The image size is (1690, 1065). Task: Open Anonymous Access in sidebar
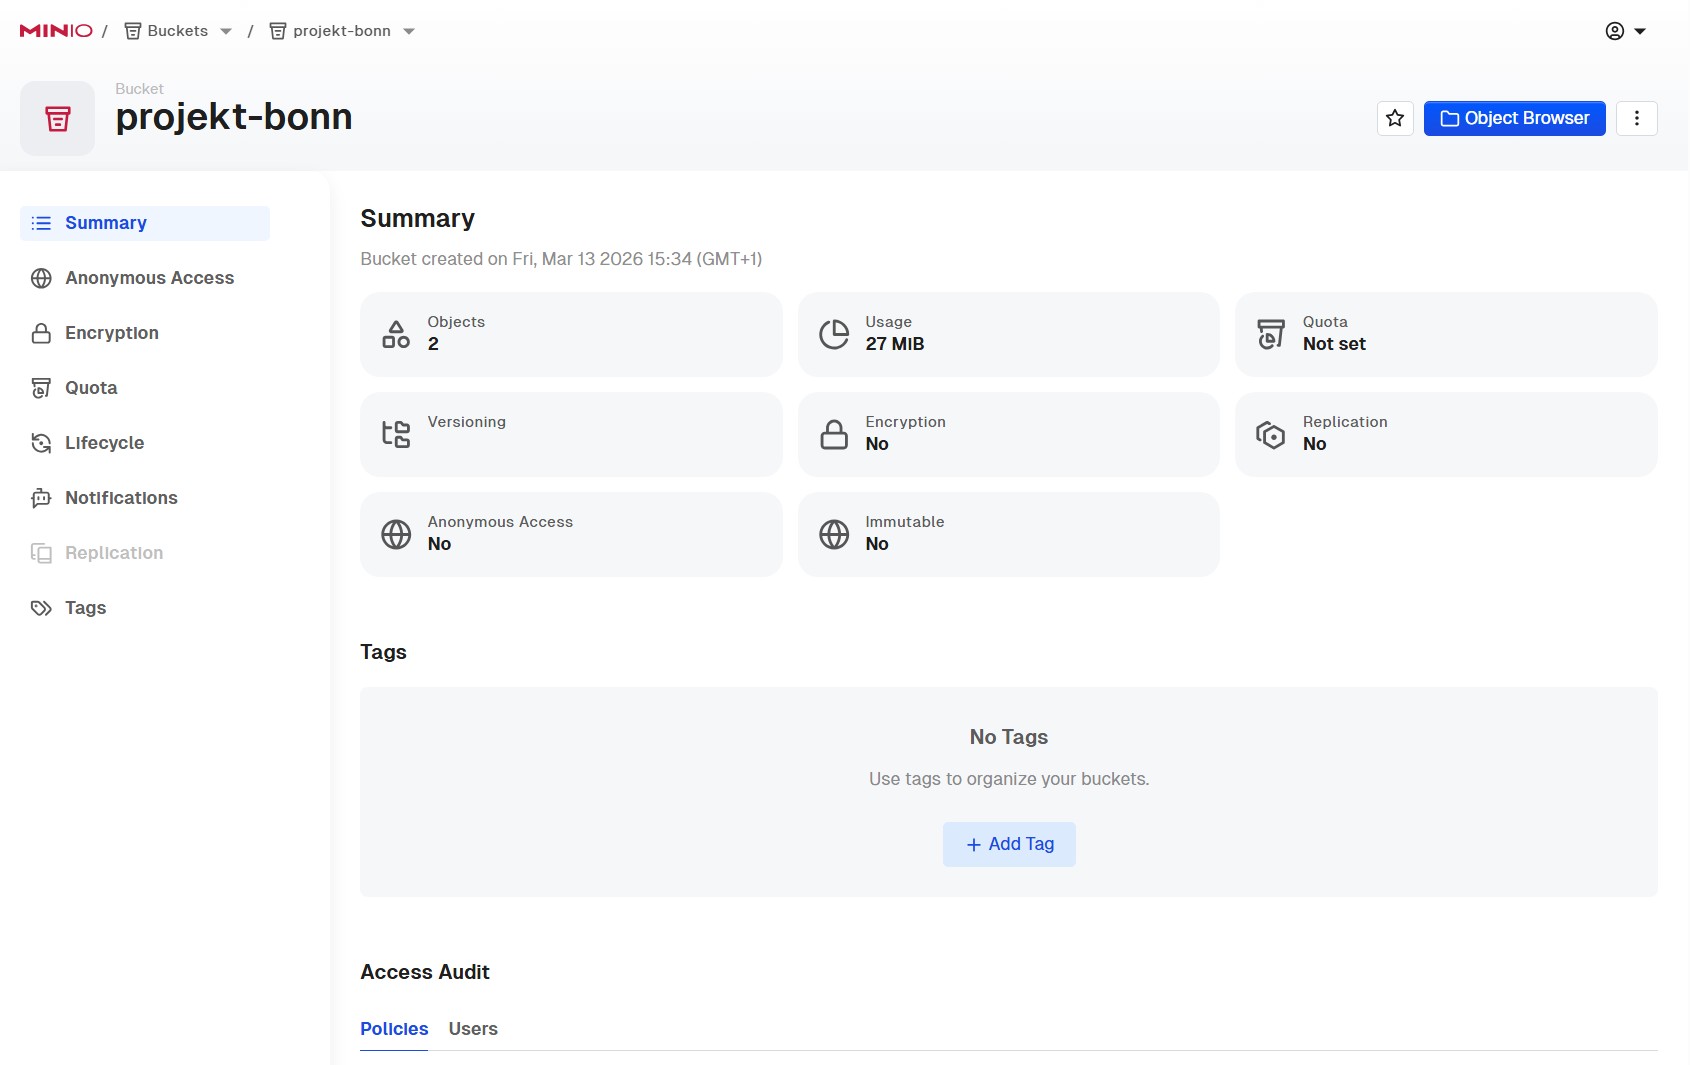149,278
